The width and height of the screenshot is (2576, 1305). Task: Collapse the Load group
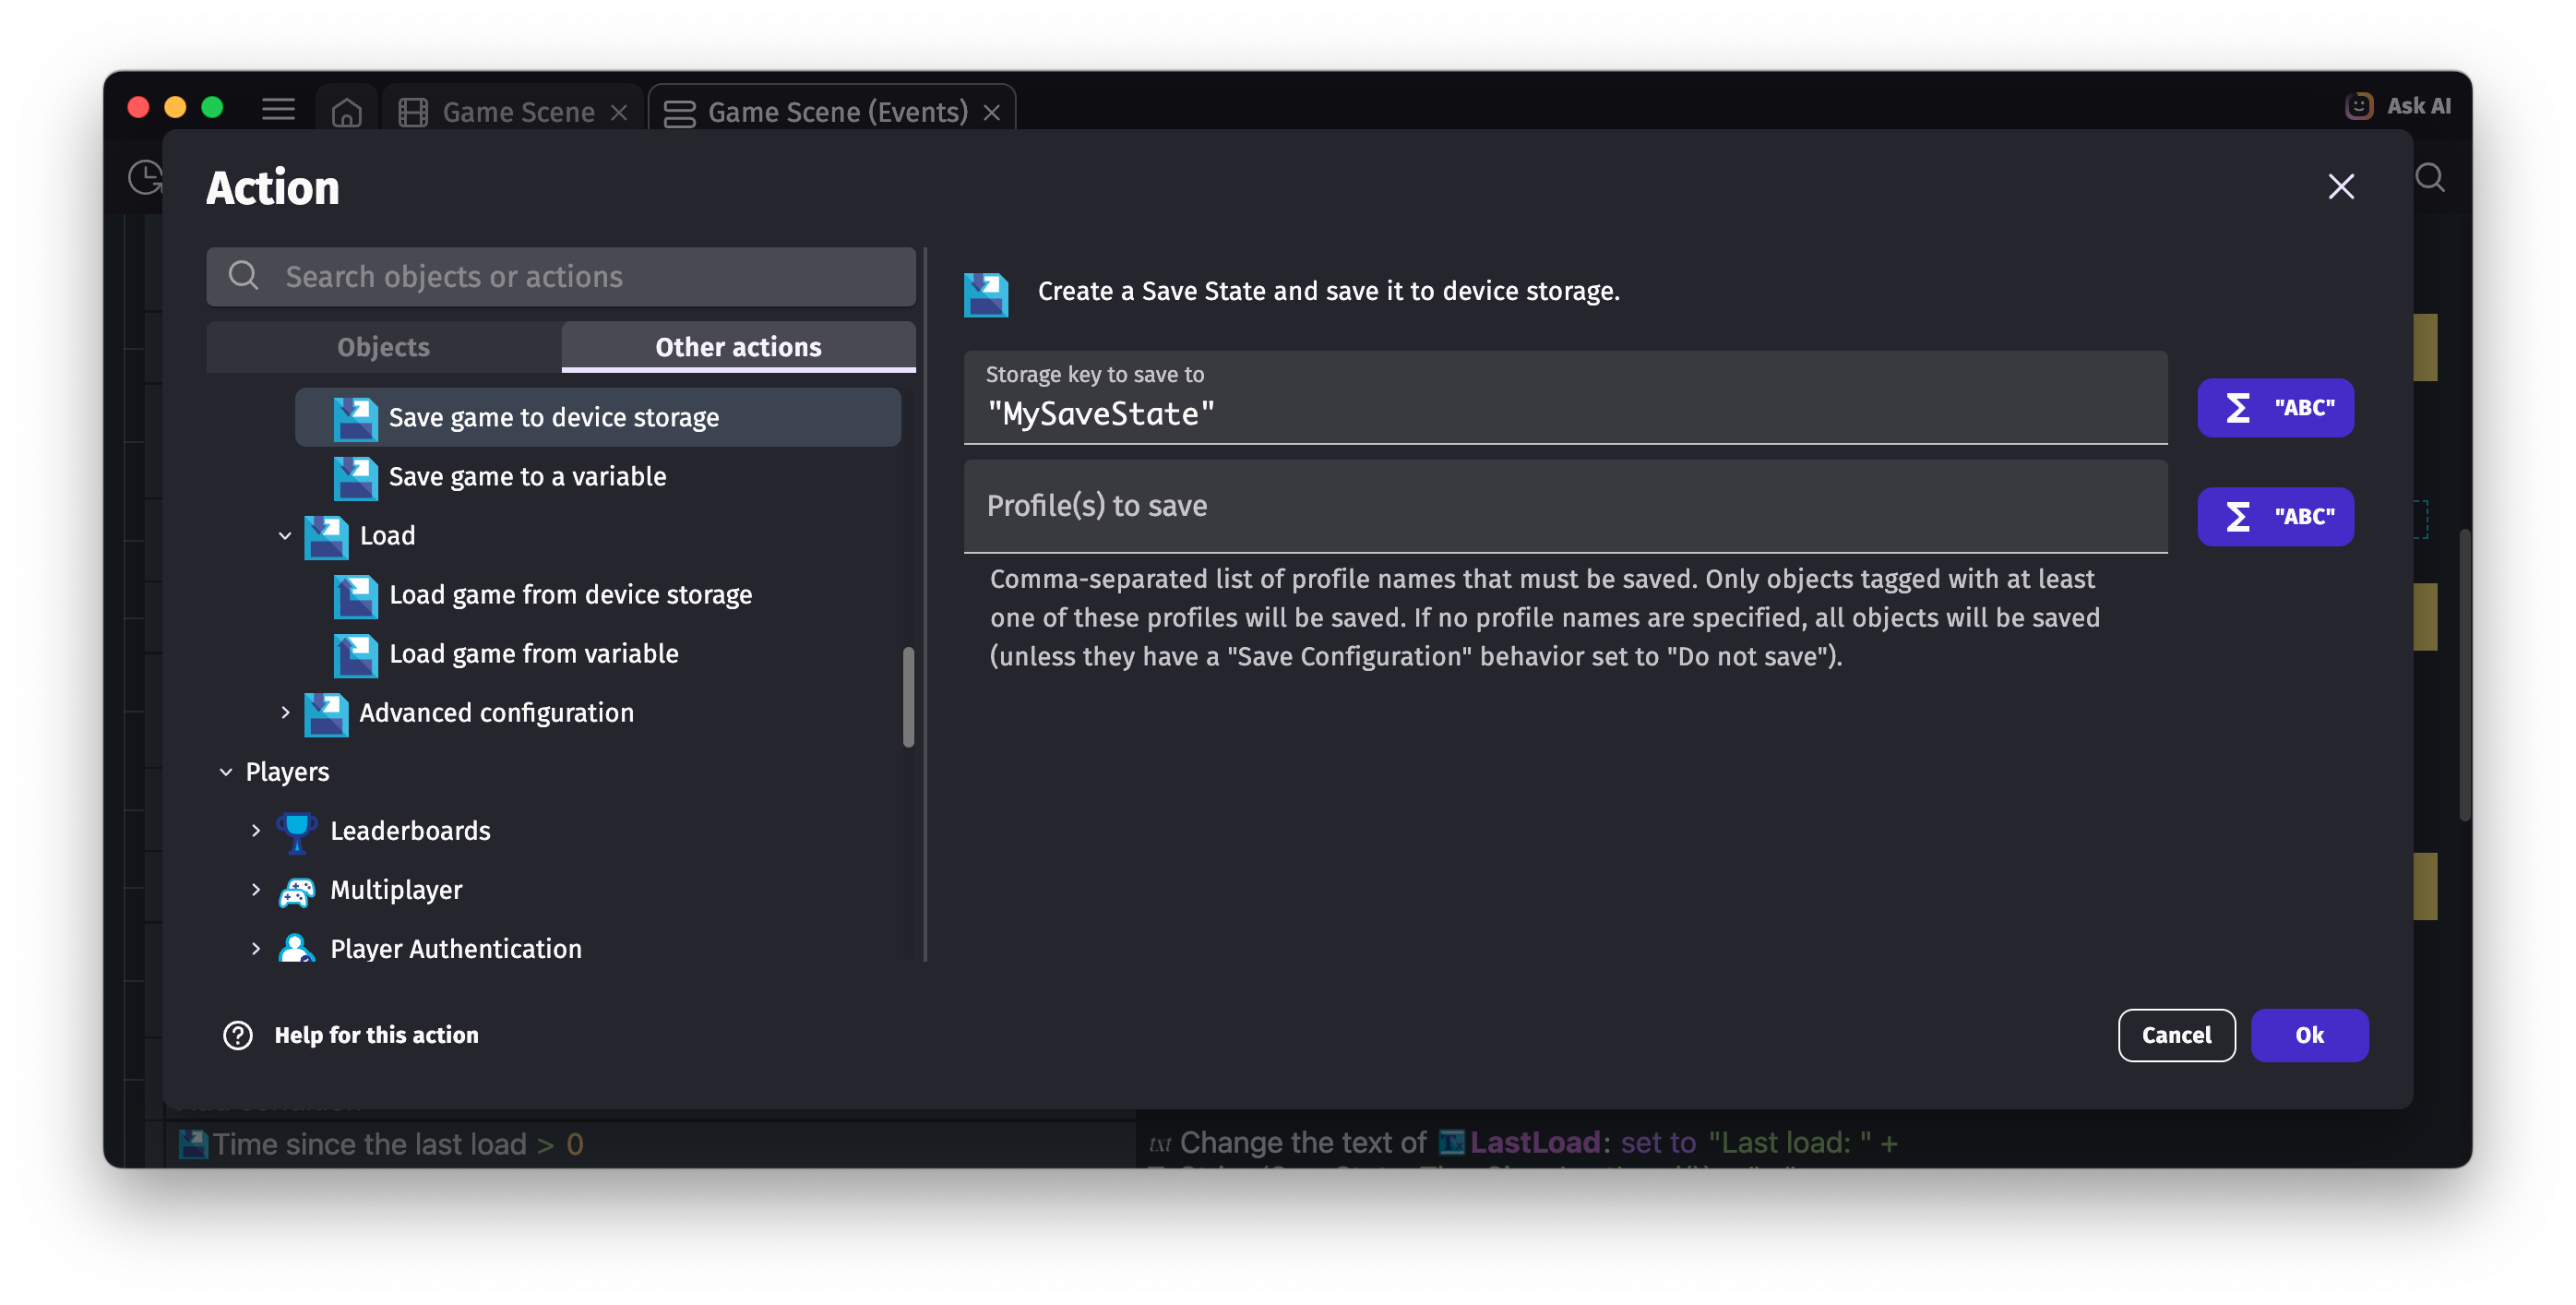pyautogui.click(x=285, y=536)
